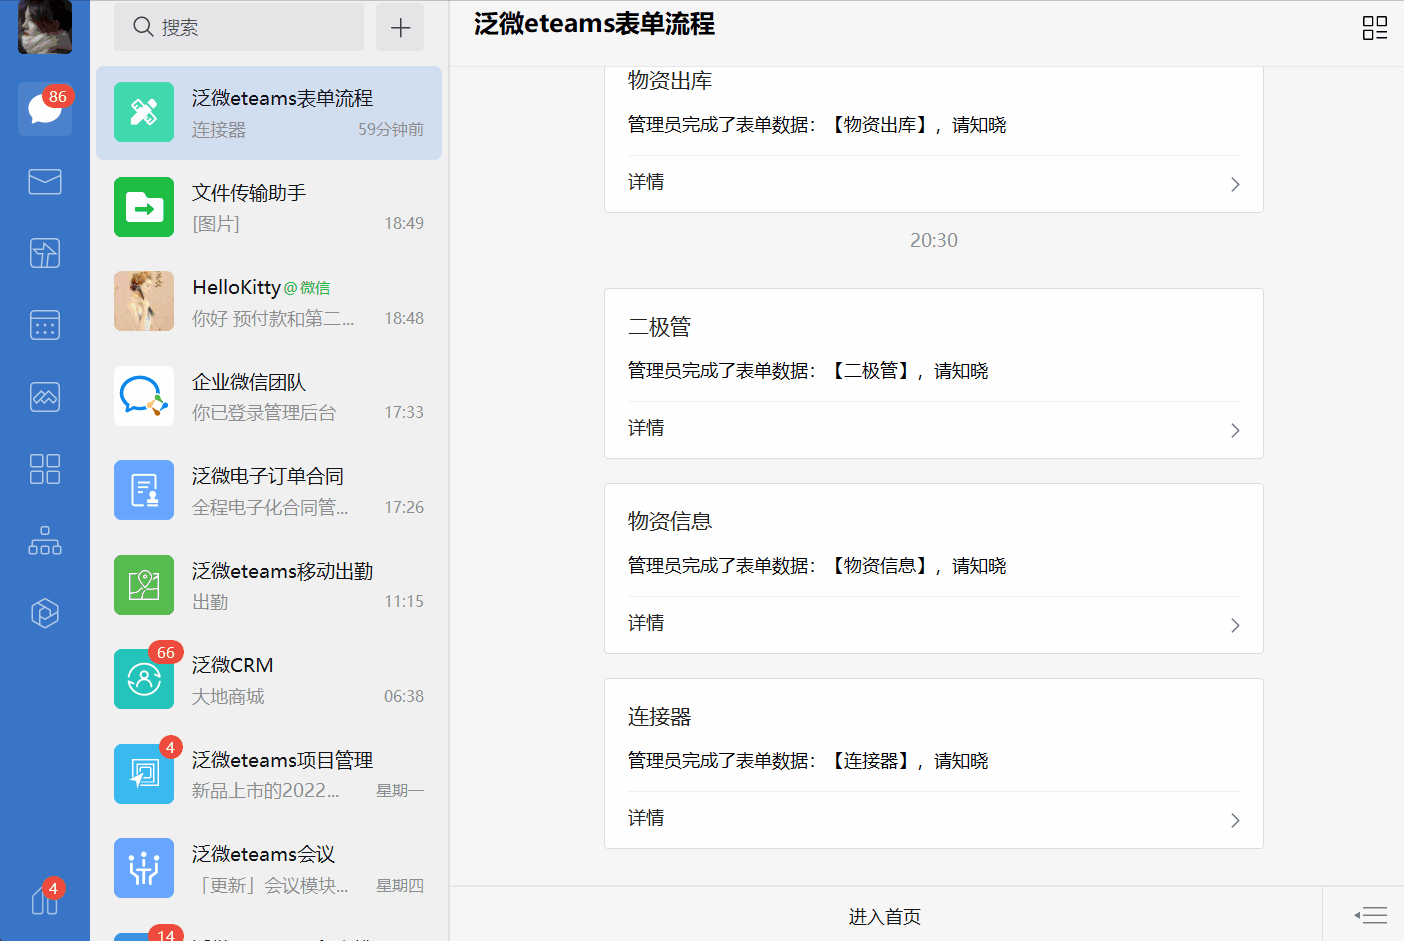The image size is (1404, 941).
Task: Click 泛微eteams移动出勤 map icon
Action: [x=144, y=585]
